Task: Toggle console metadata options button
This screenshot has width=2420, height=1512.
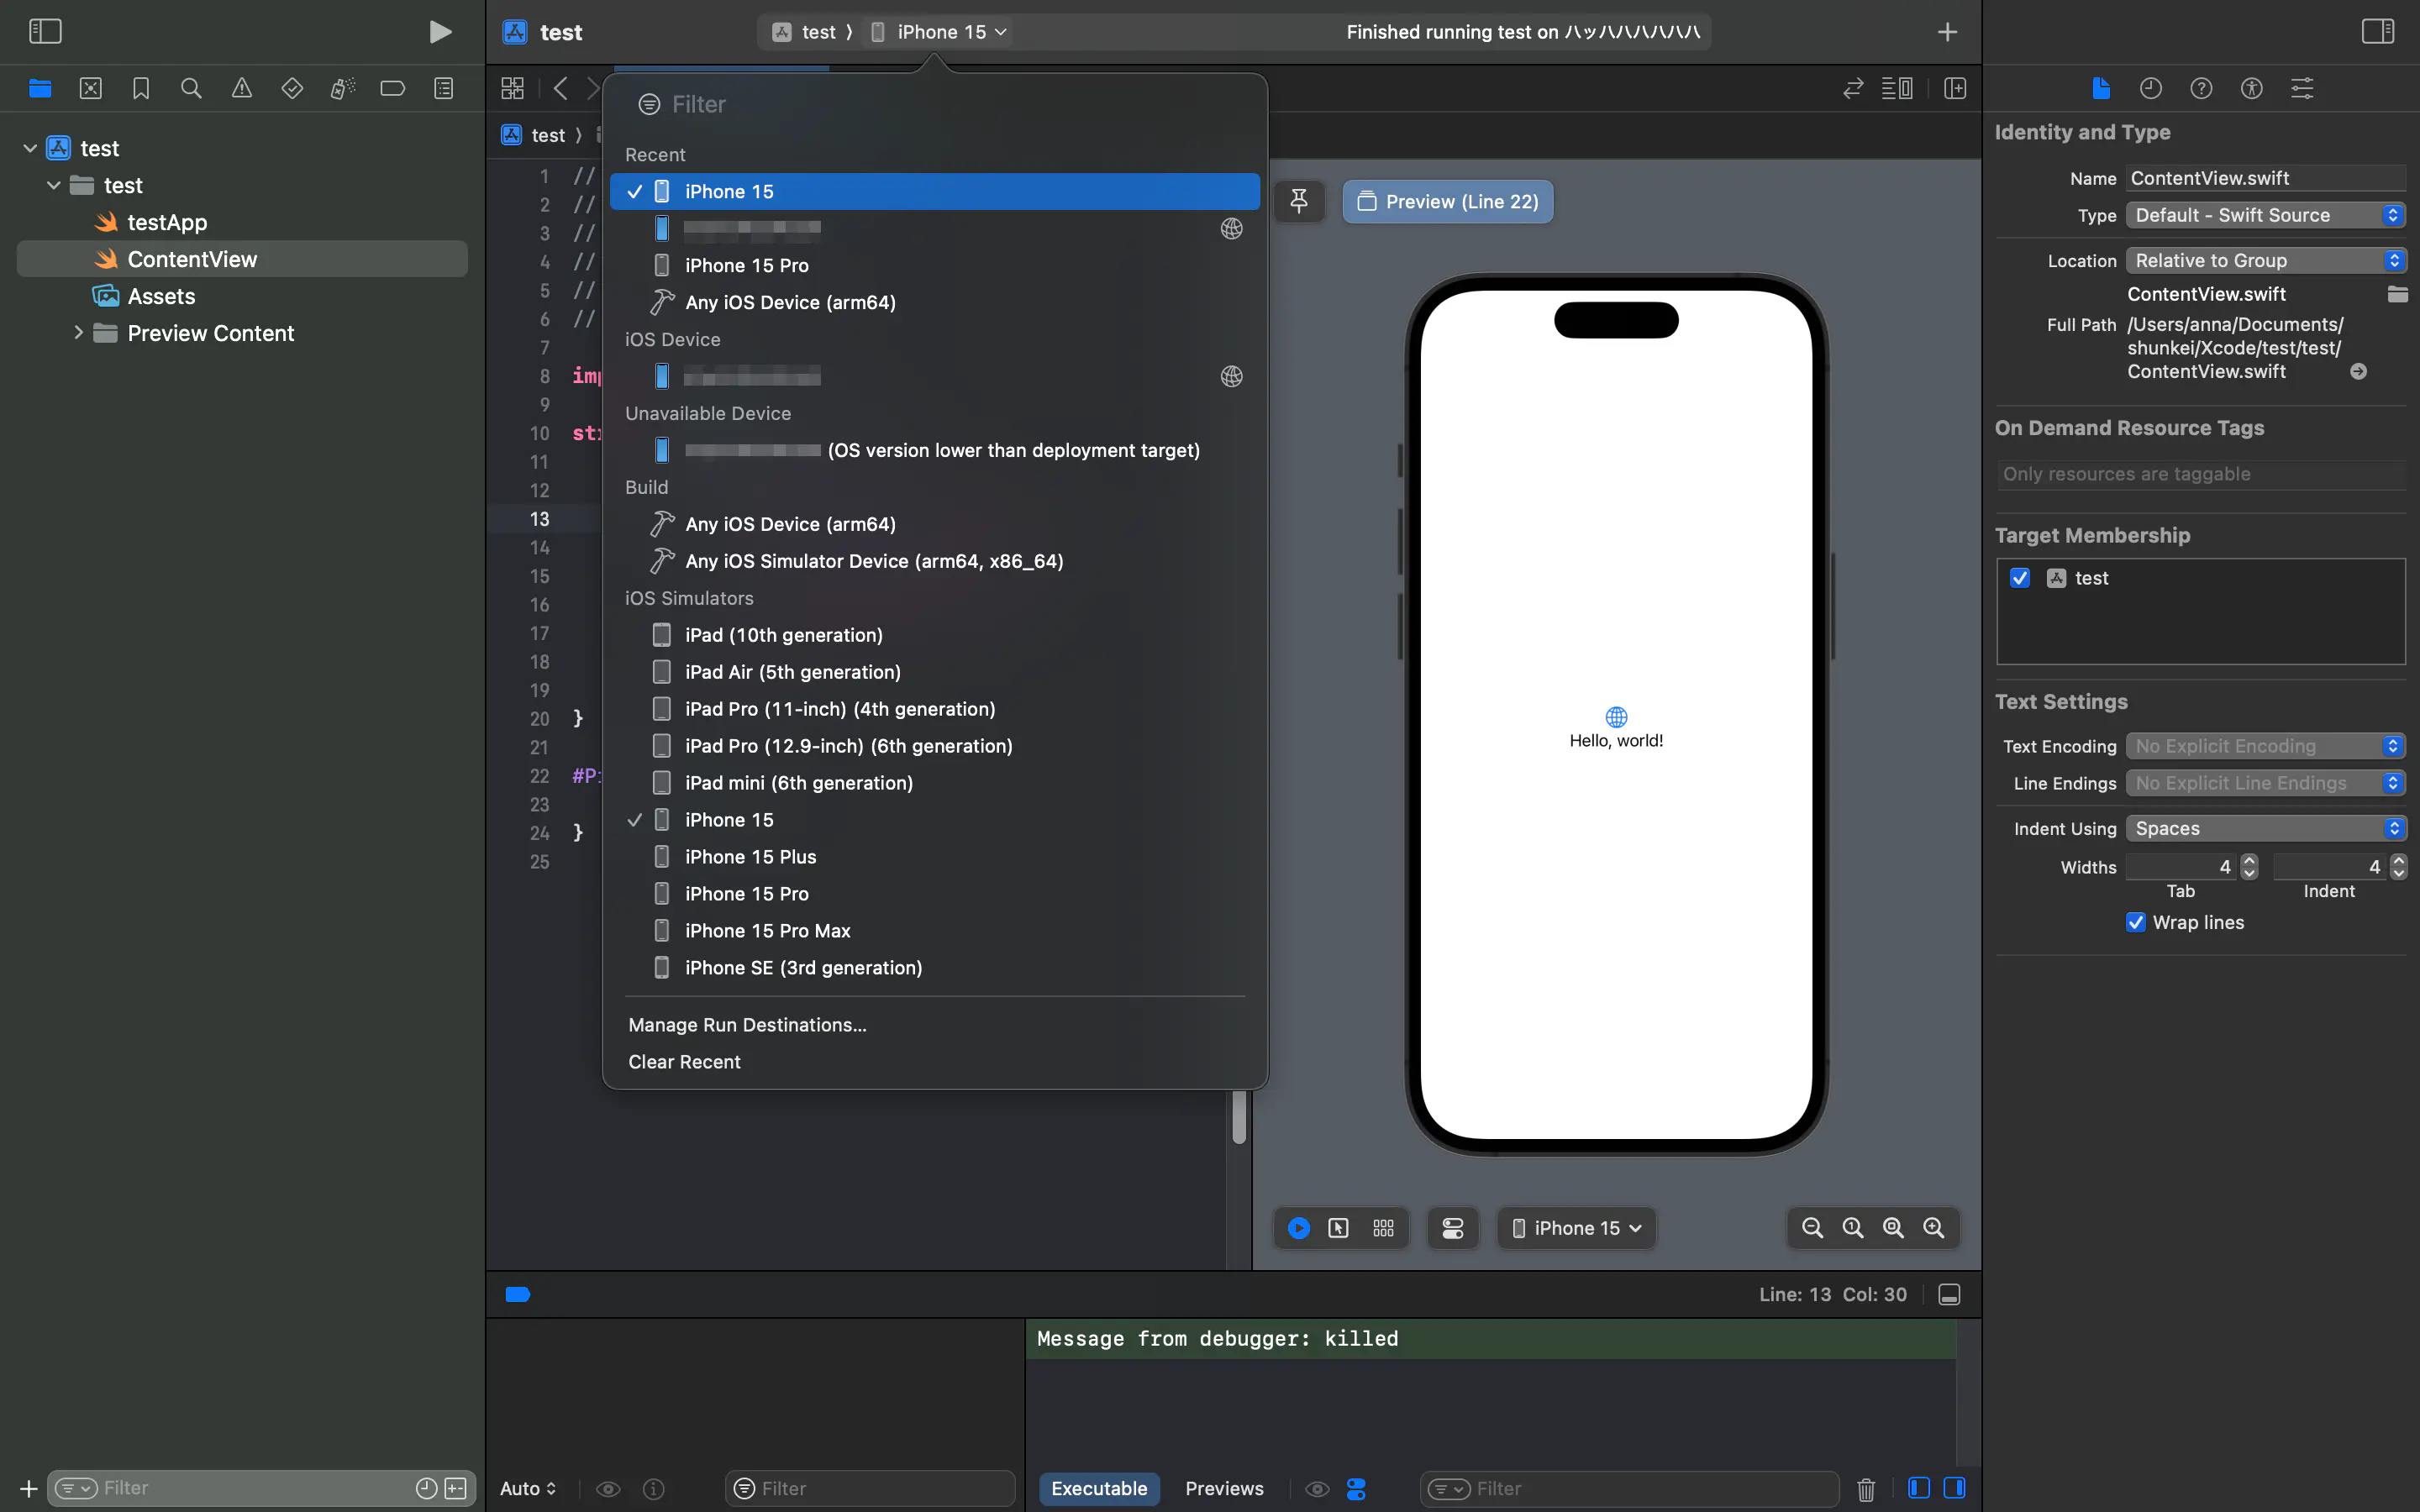Action: point(1356,1489)
